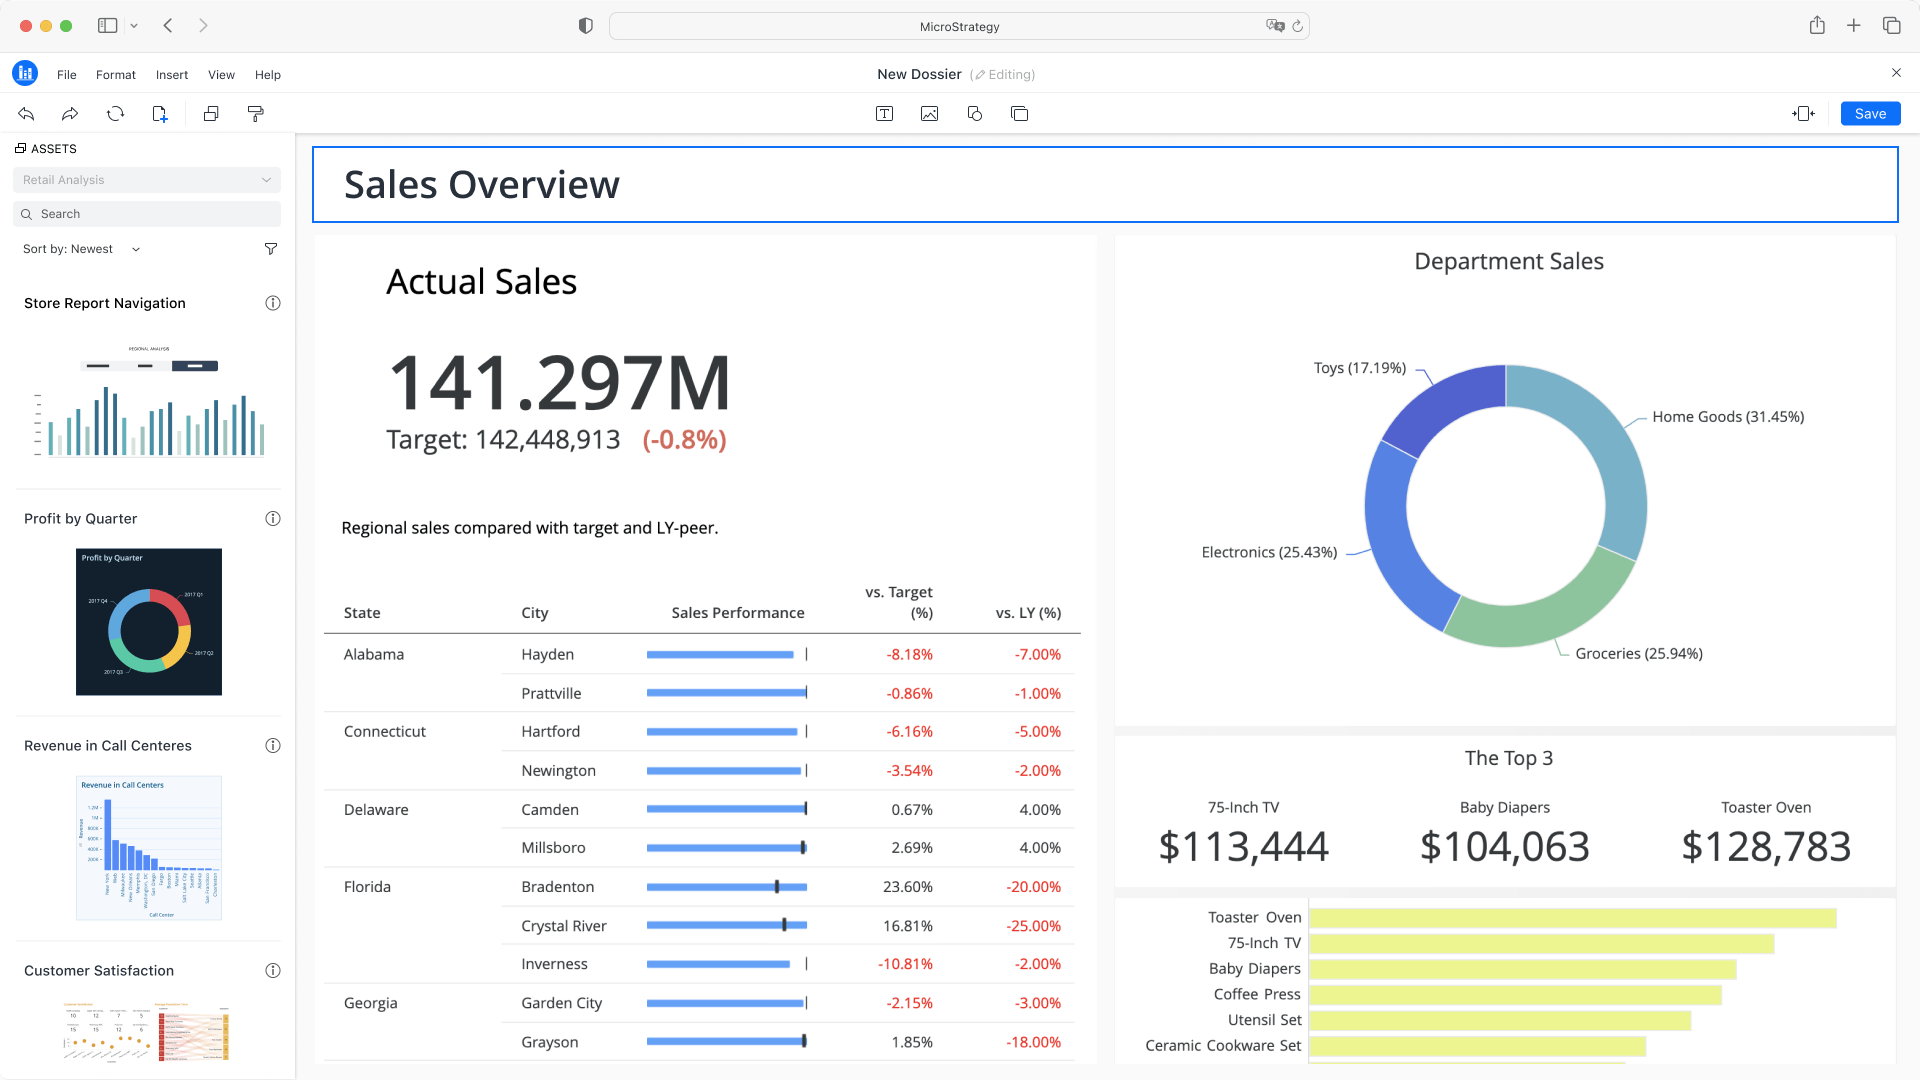Click the insert image icon
1920x1080 pixels.
pos(929,114)
